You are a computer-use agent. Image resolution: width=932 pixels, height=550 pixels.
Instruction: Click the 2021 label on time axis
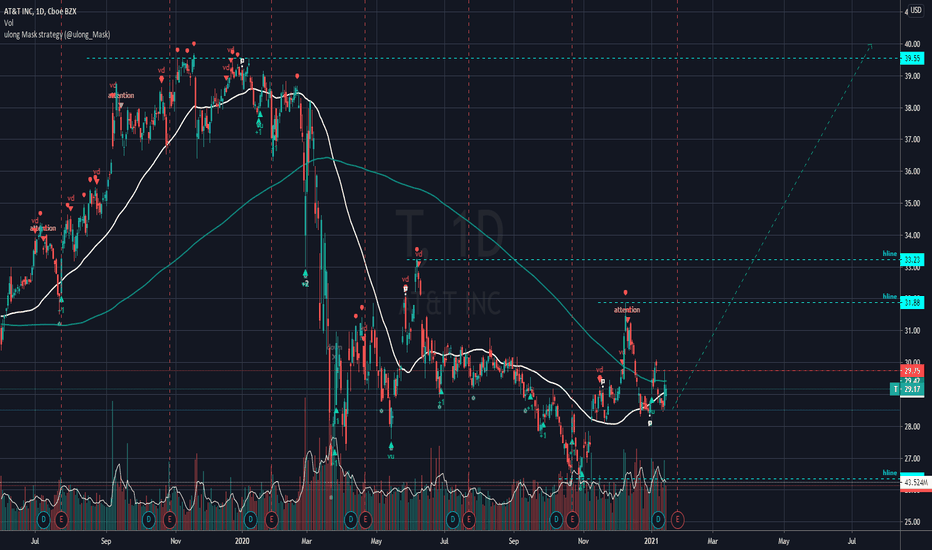(651, 541)
